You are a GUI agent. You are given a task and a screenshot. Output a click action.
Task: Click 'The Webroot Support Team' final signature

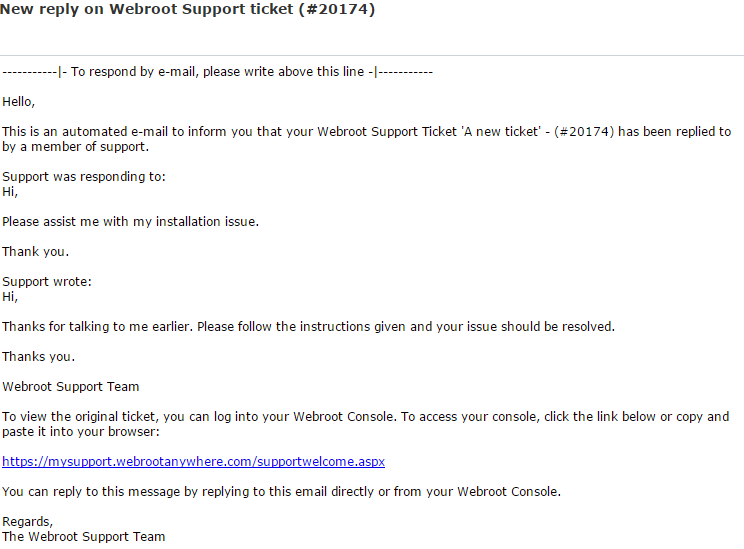click(84, 537)
